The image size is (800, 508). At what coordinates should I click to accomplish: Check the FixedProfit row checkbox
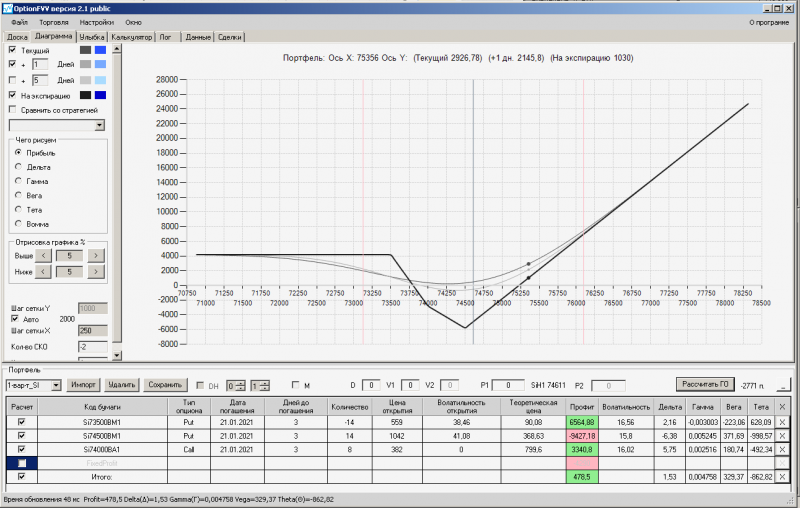tap(21, 463)
